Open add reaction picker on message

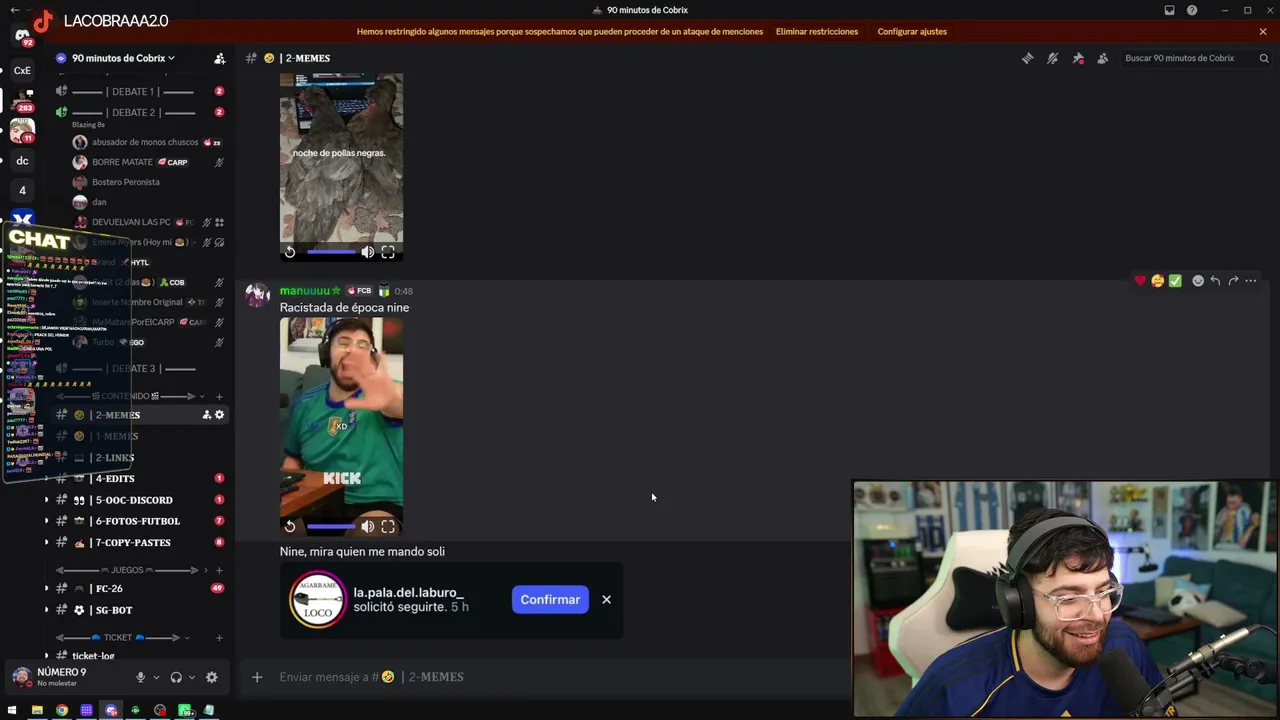(x=1198, y=281)
